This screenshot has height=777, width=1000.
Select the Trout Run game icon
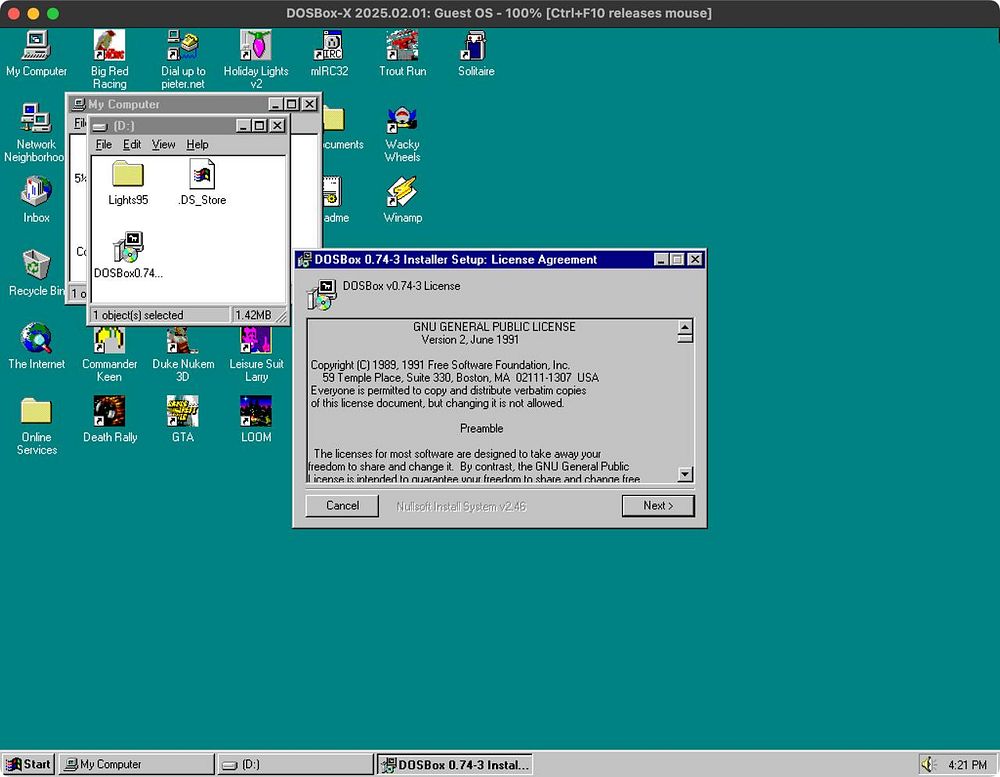(x=402, y=47)
